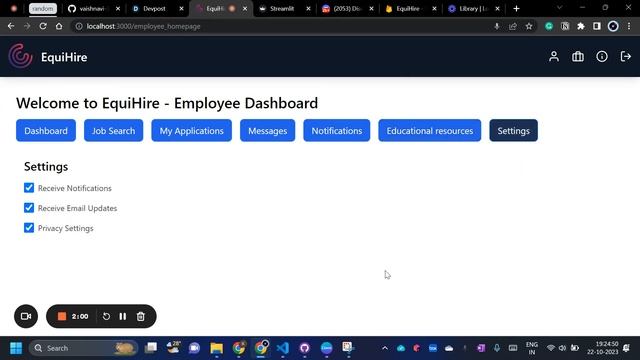Close the Streamlit tab

pyautogui.click(x=308, y=9)
